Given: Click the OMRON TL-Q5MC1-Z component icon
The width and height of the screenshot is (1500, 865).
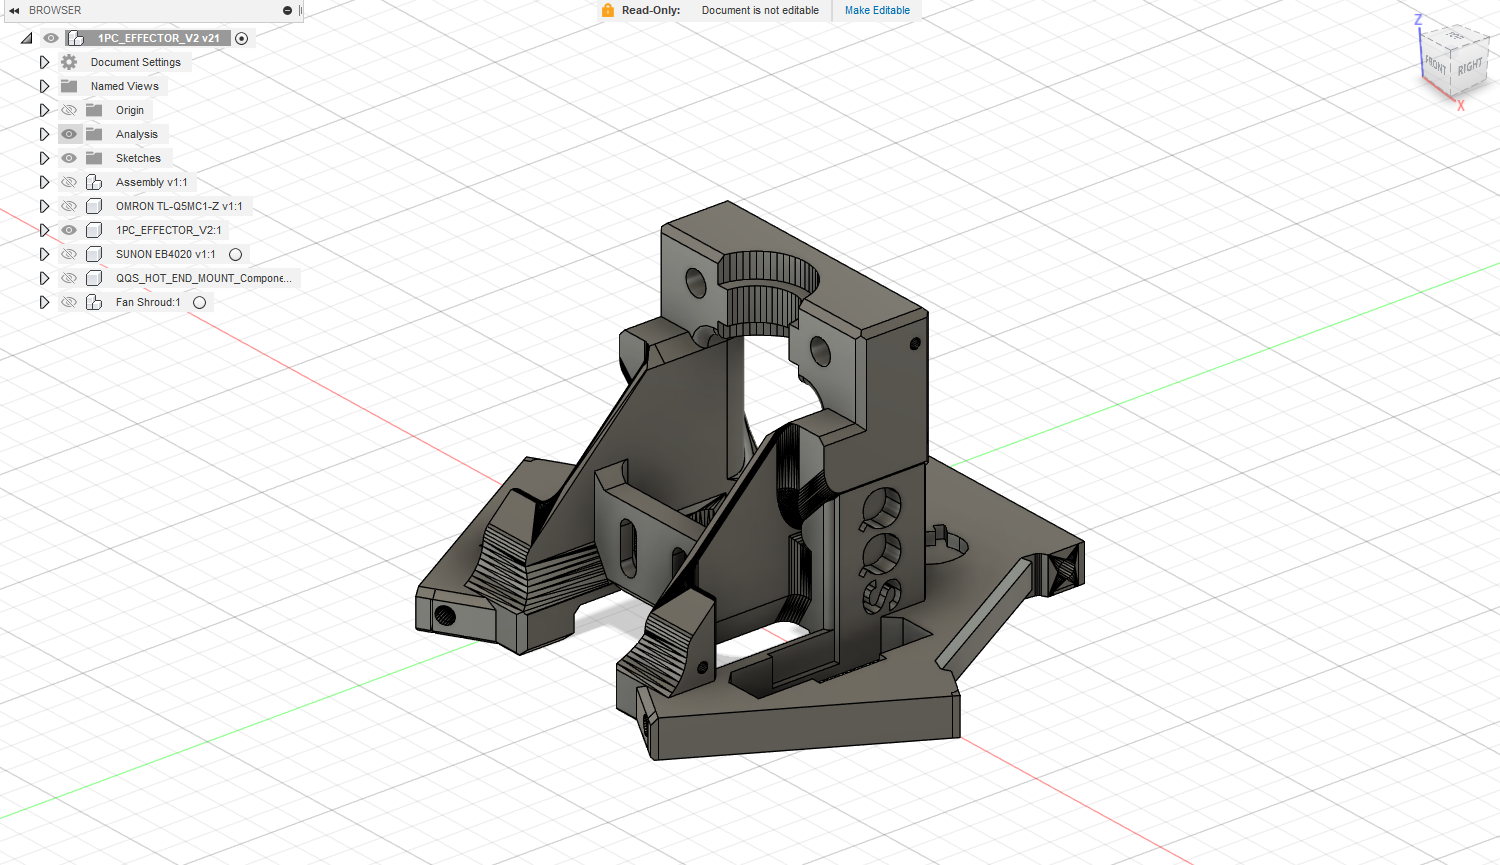Looking at the screenshot, I should (94, 206).
